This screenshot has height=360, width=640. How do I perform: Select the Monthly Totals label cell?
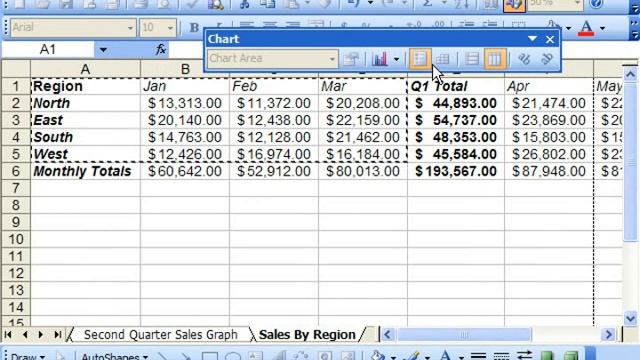pyautogui.click(x=85, y=171)
